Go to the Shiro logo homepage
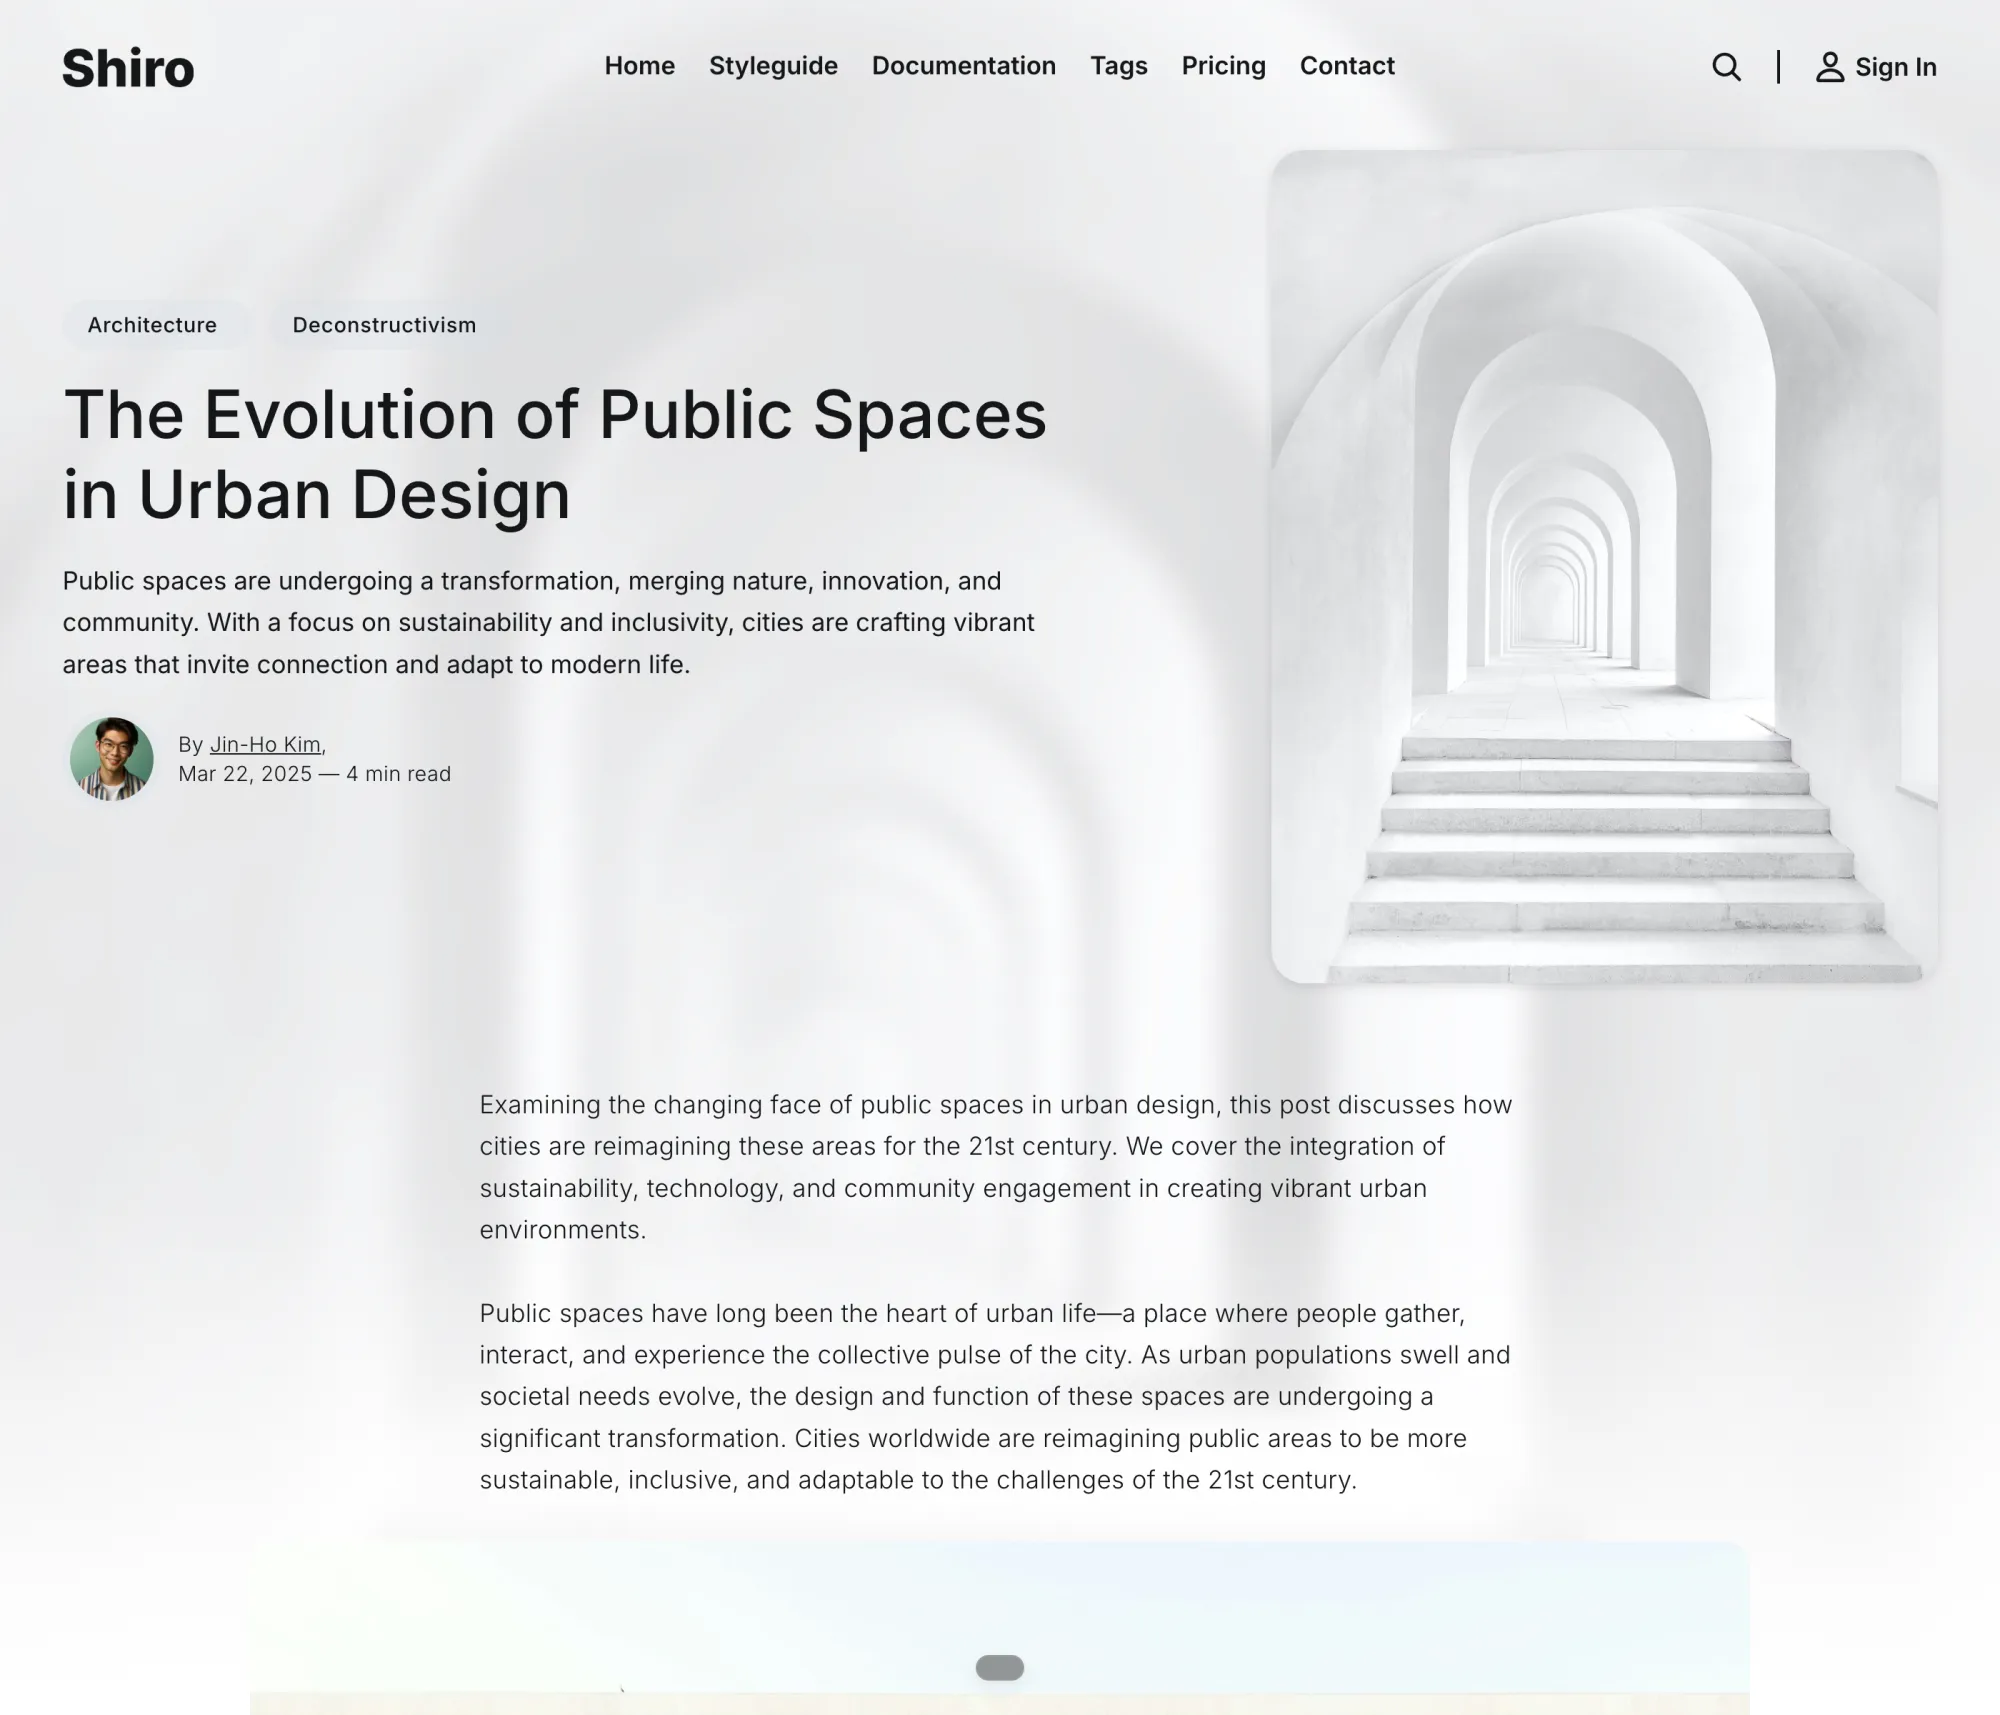Image resolution: width=2000 pixels, height=1715 pixels. point(128,68)
